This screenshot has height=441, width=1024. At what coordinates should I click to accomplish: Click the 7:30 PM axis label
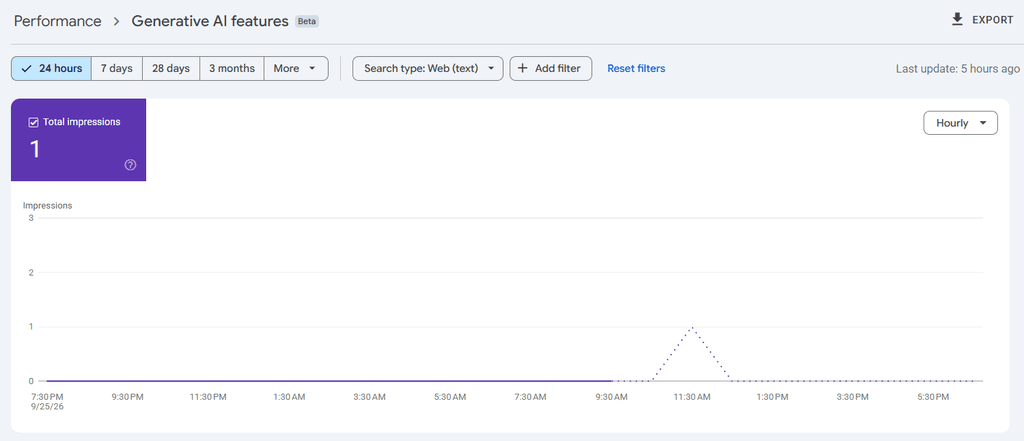coord(47,397)
